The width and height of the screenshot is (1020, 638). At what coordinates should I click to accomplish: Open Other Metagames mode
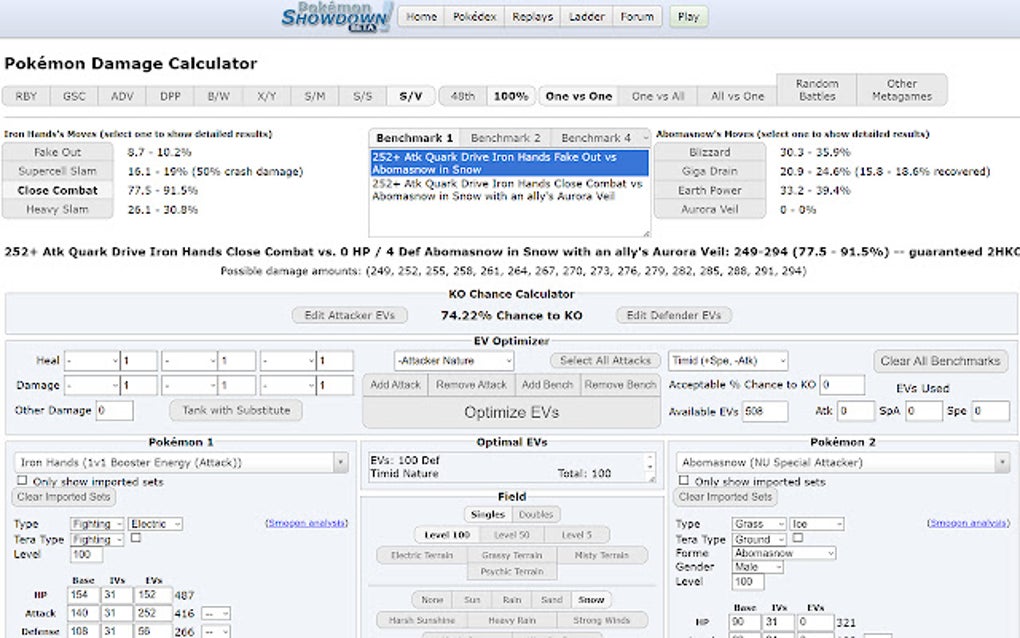tap(902, 90)
